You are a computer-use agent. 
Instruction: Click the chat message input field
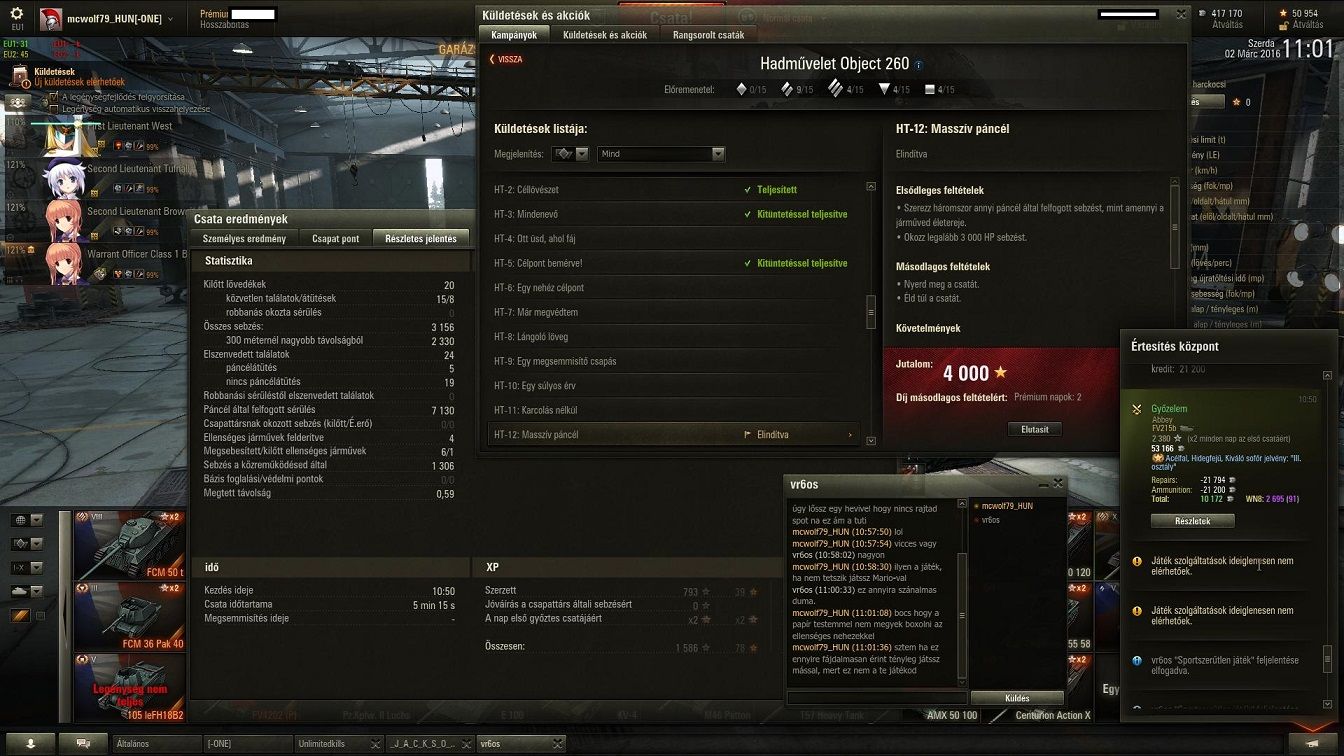pos(877,698)
